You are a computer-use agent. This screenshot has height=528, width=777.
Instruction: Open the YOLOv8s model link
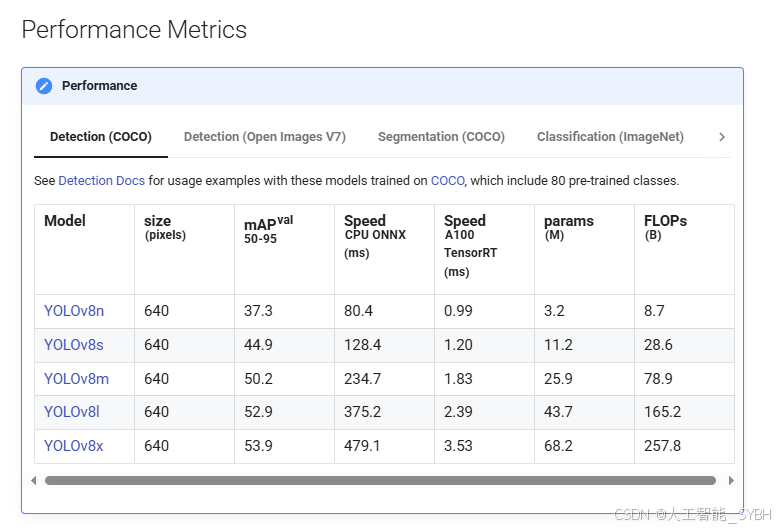click(x=74, y=345)
